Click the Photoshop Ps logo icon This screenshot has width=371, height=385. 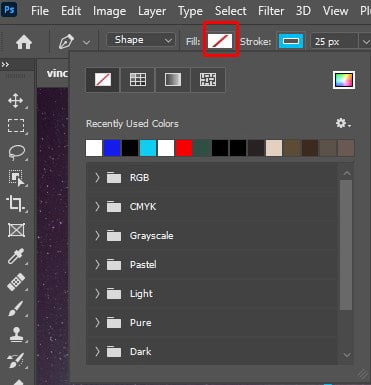click(x=9, y=9)
